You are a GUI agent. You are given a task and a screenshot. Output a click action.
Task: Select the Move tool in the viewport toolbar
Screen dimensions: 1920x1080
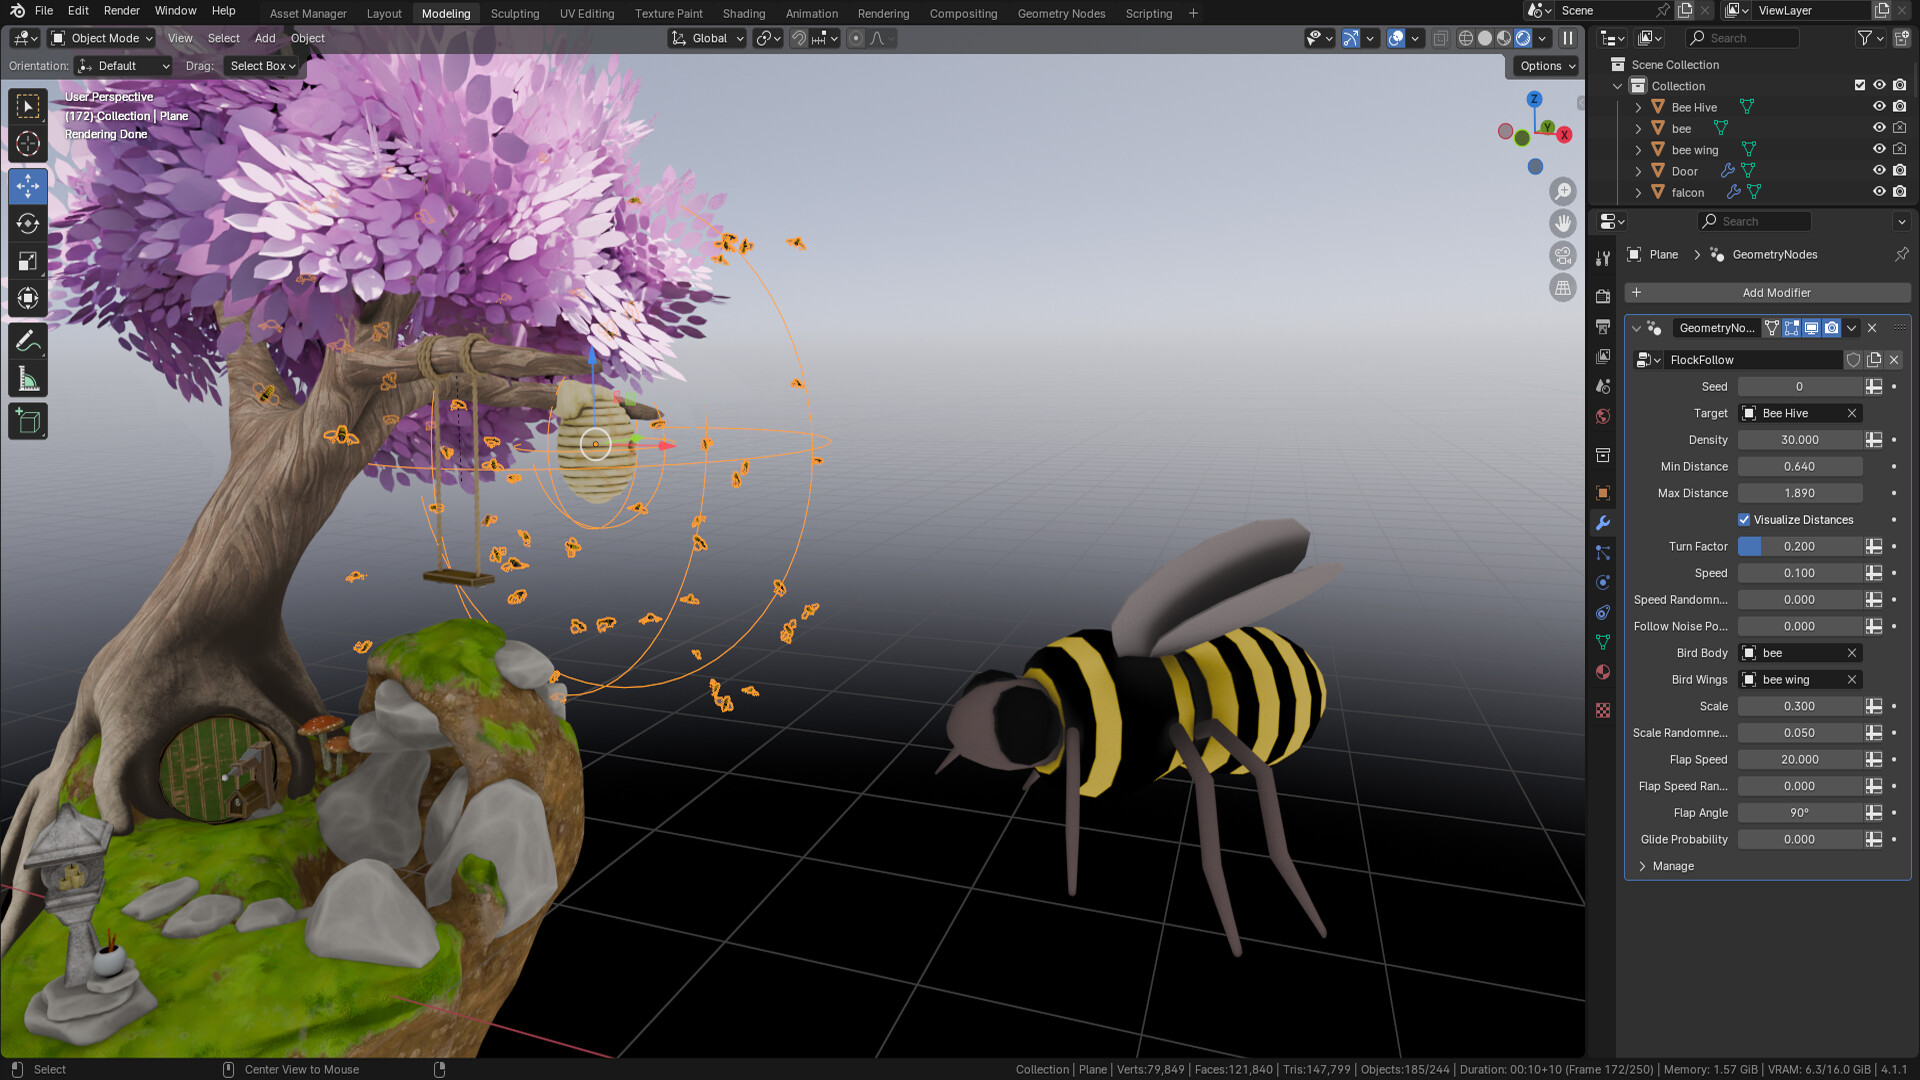coord(27,186)
